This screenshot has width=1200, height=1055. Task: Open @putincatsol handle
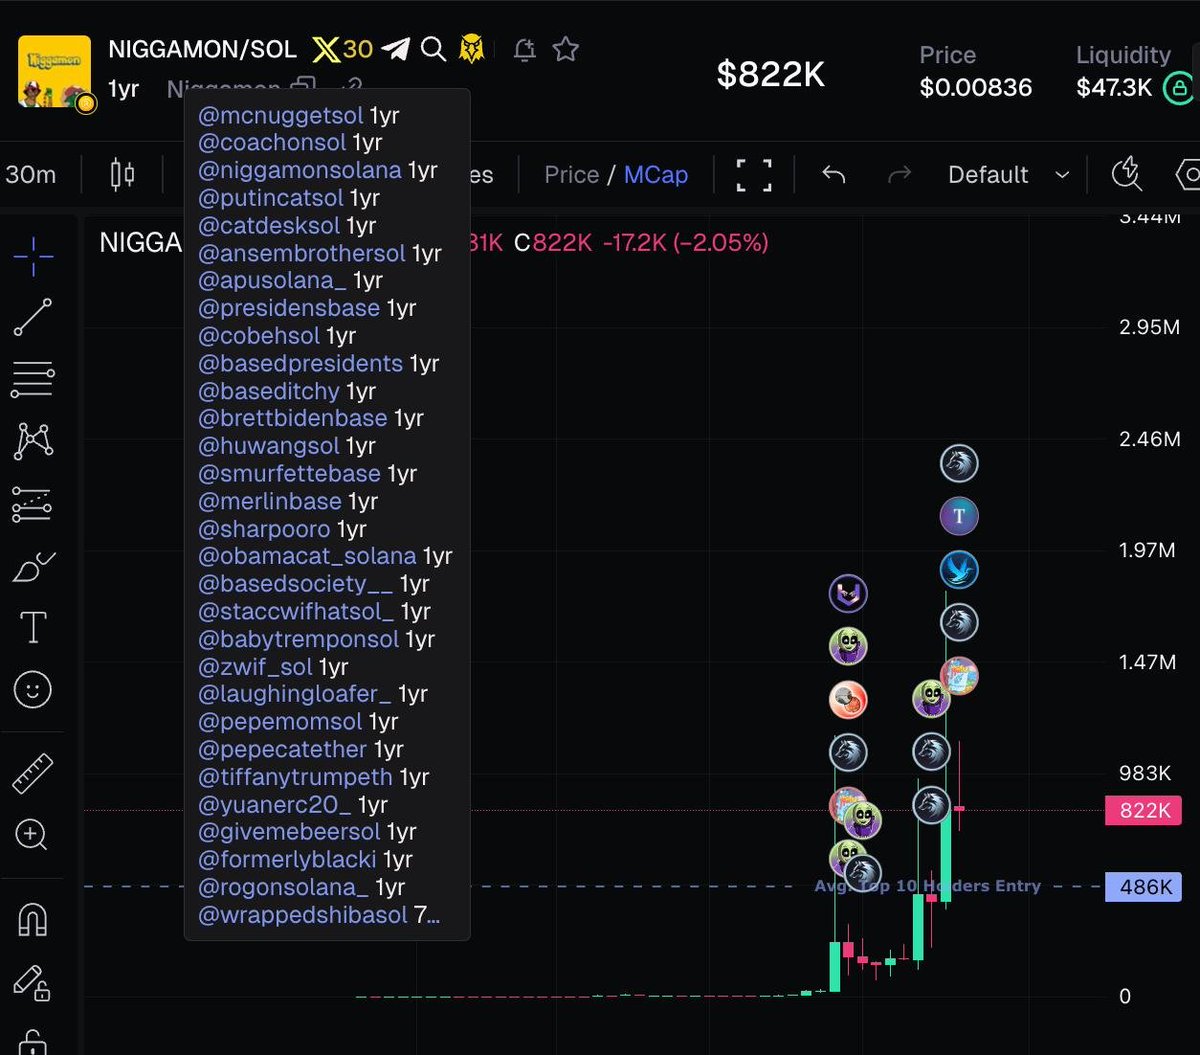[271, 198]
